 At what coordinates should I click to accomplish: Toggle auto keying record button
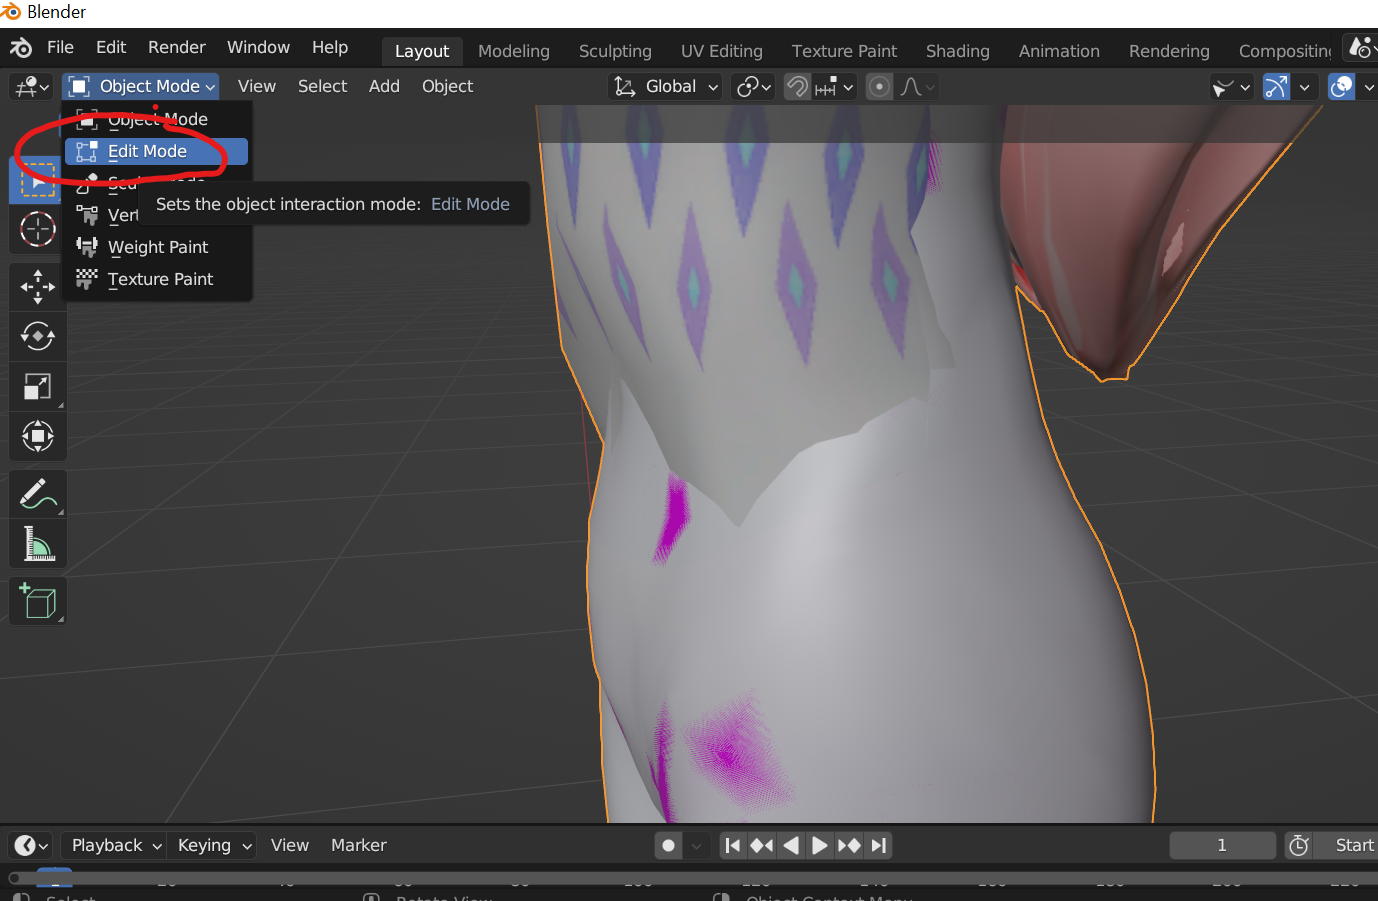pyautogui.click(x=668, y=846)
